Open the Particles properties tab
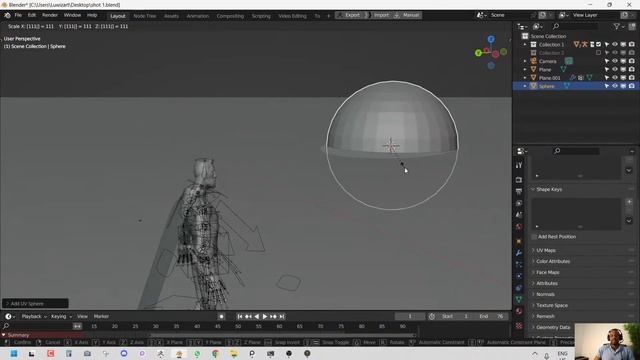 pos(519,264)
